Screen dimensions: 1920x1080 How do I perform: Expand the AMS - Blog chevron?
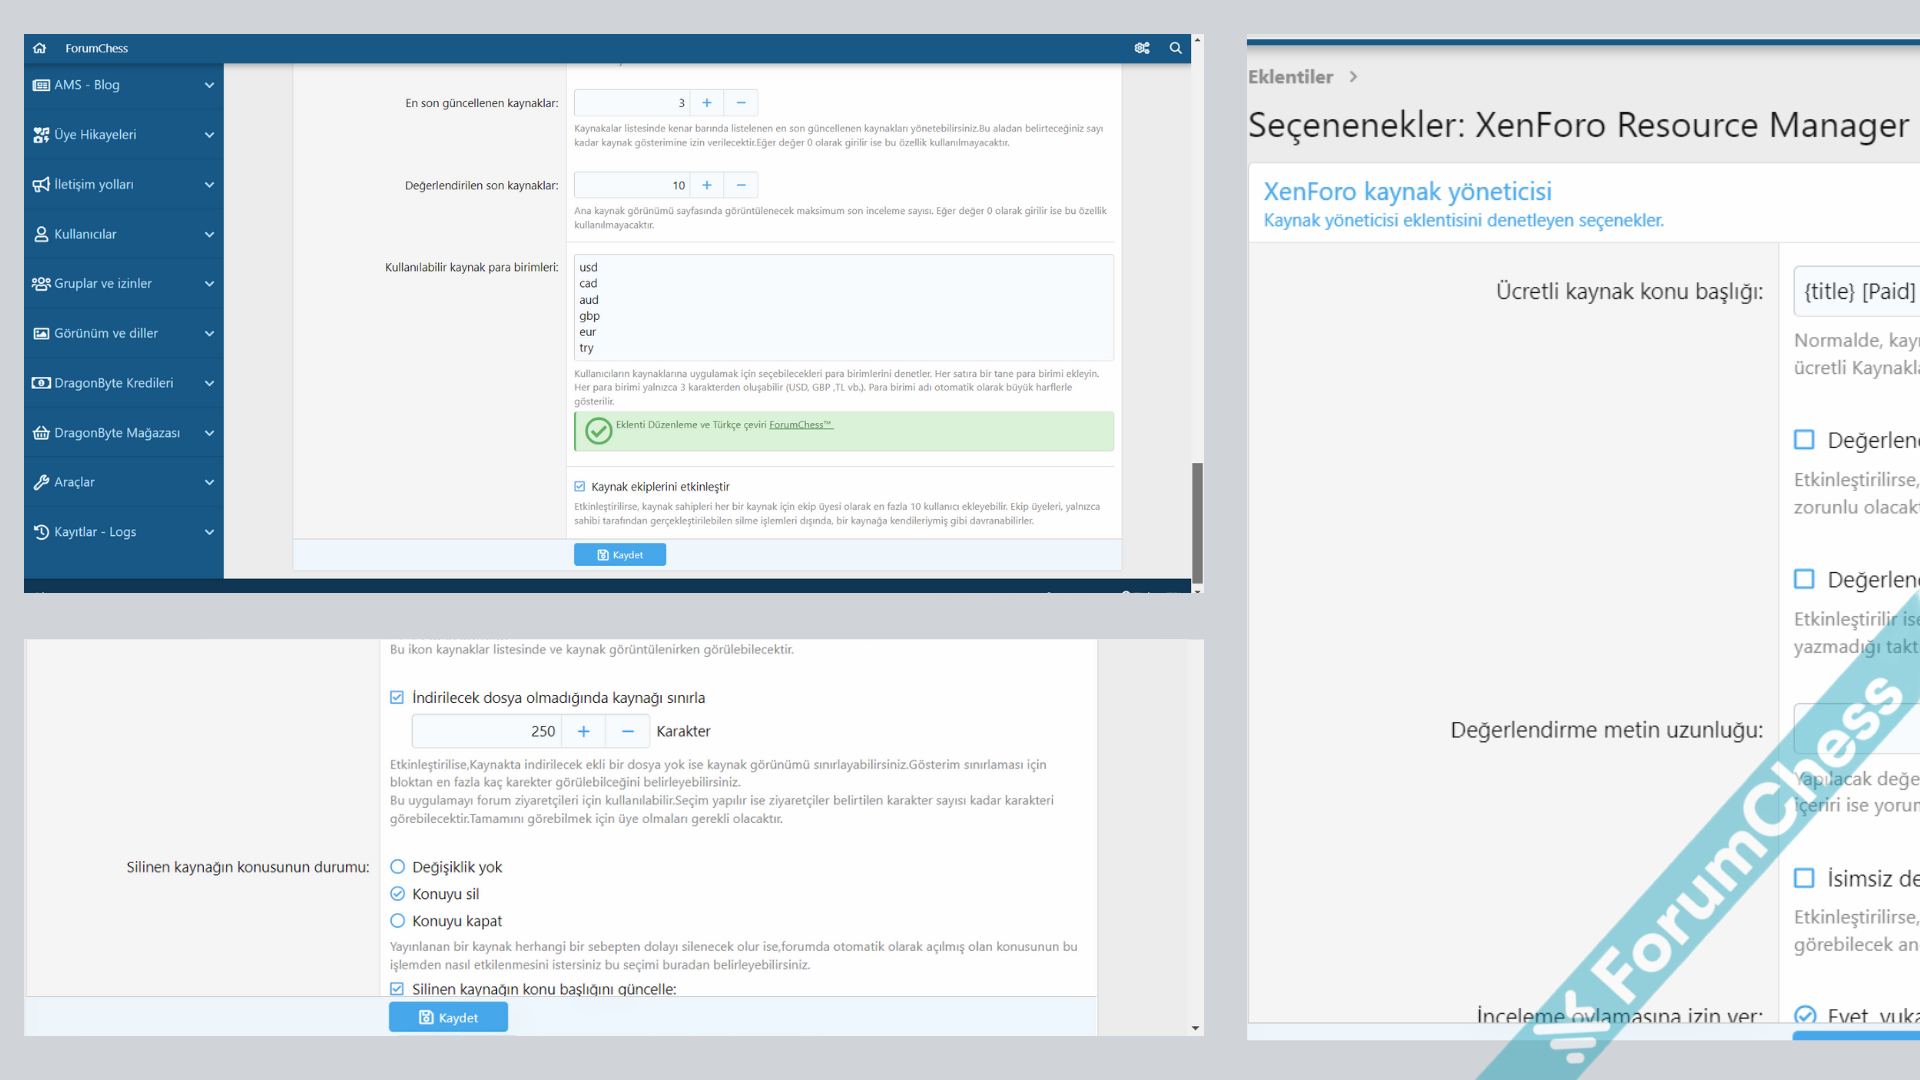click(x=209, y=85)
